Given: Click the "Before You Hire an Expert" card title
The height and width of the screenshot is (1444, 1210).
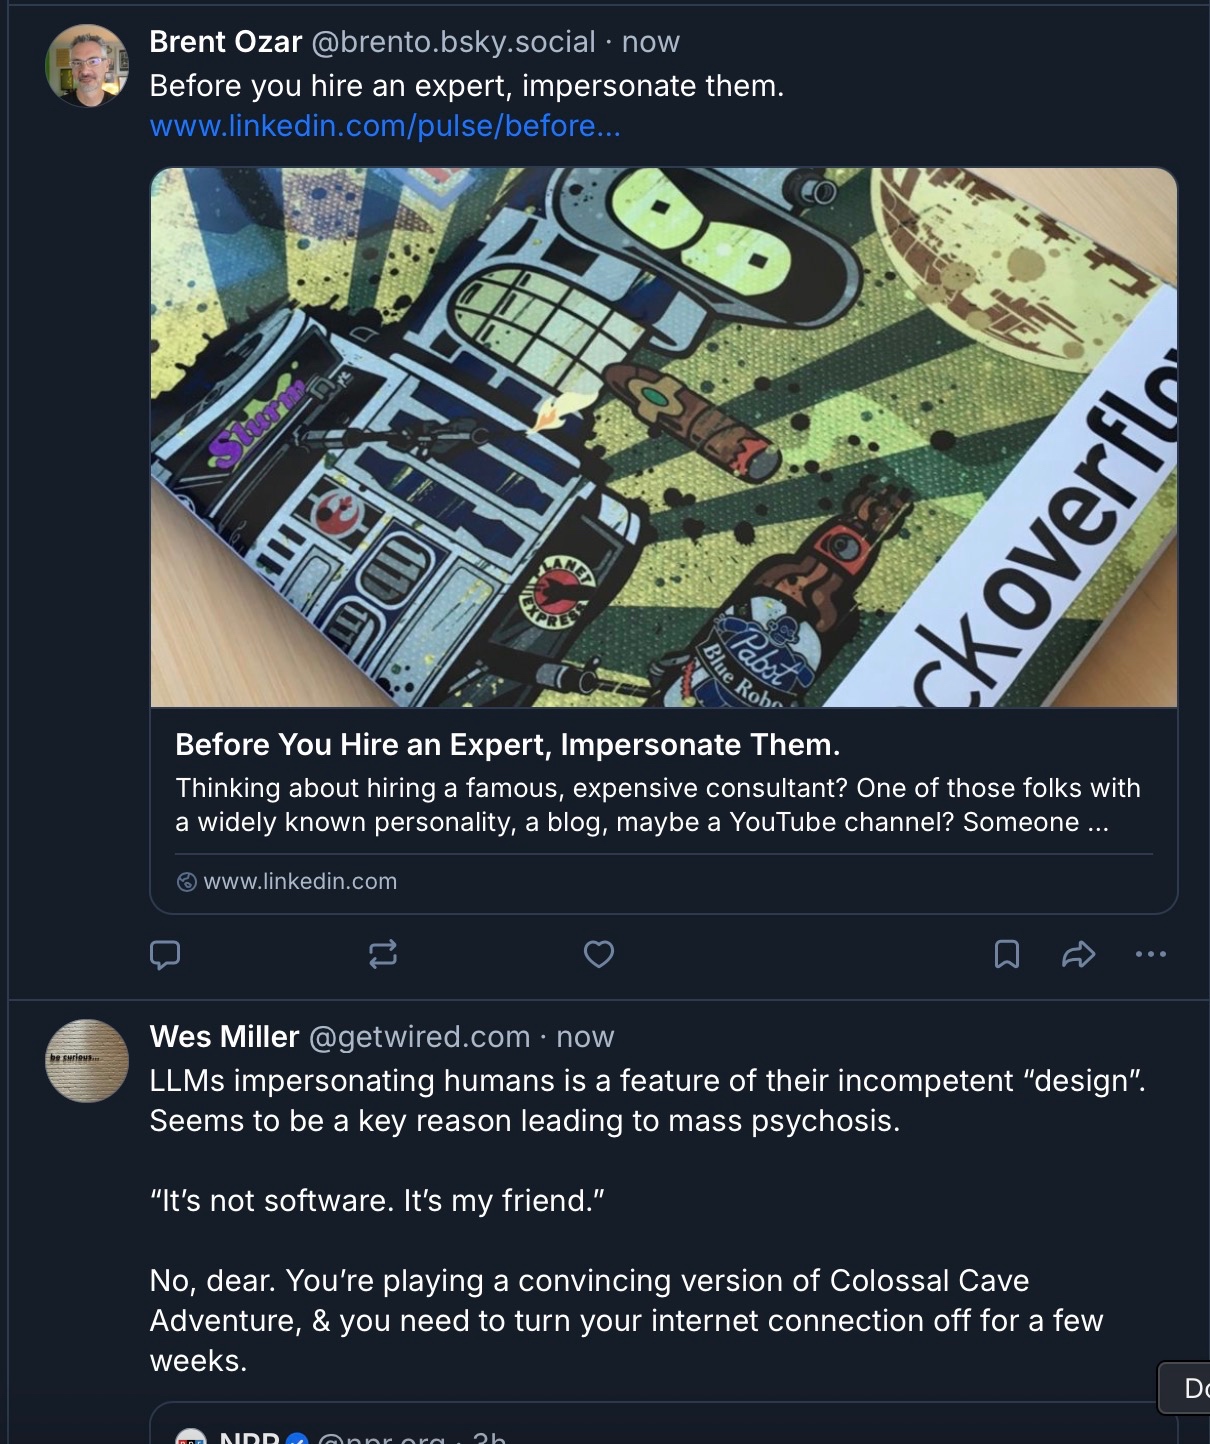Looking at the screenshot, I should [x=507, y=745].
